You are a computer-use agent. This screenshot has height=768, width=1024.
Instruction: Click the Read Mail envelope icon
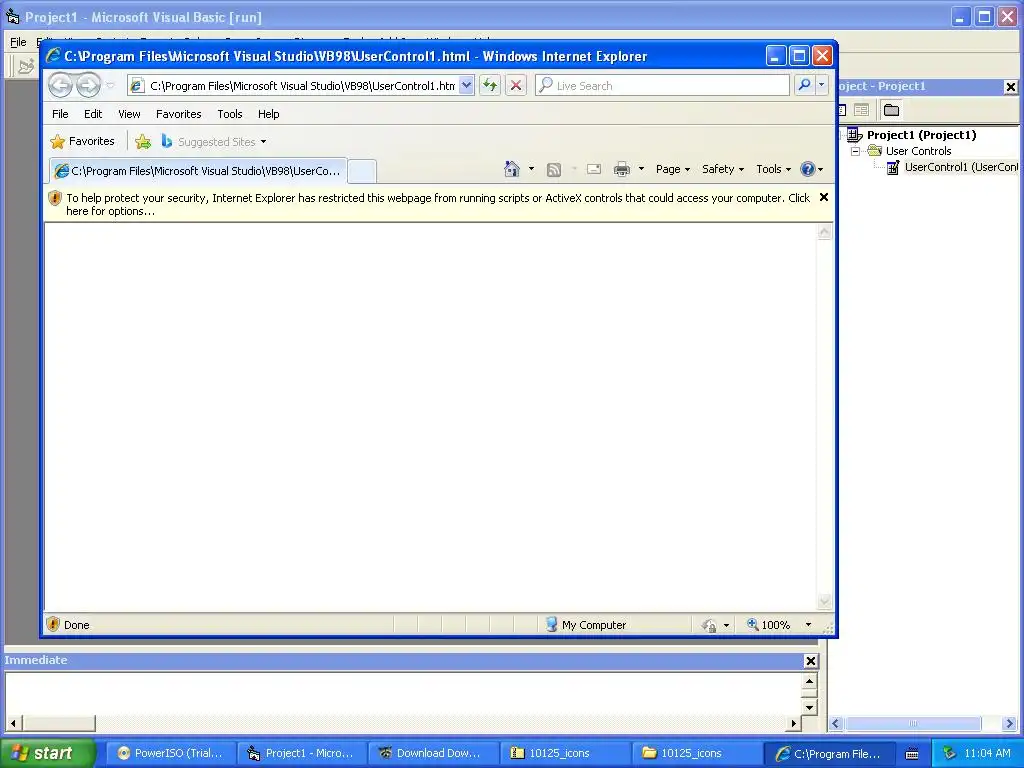click(x=594, y=169)
